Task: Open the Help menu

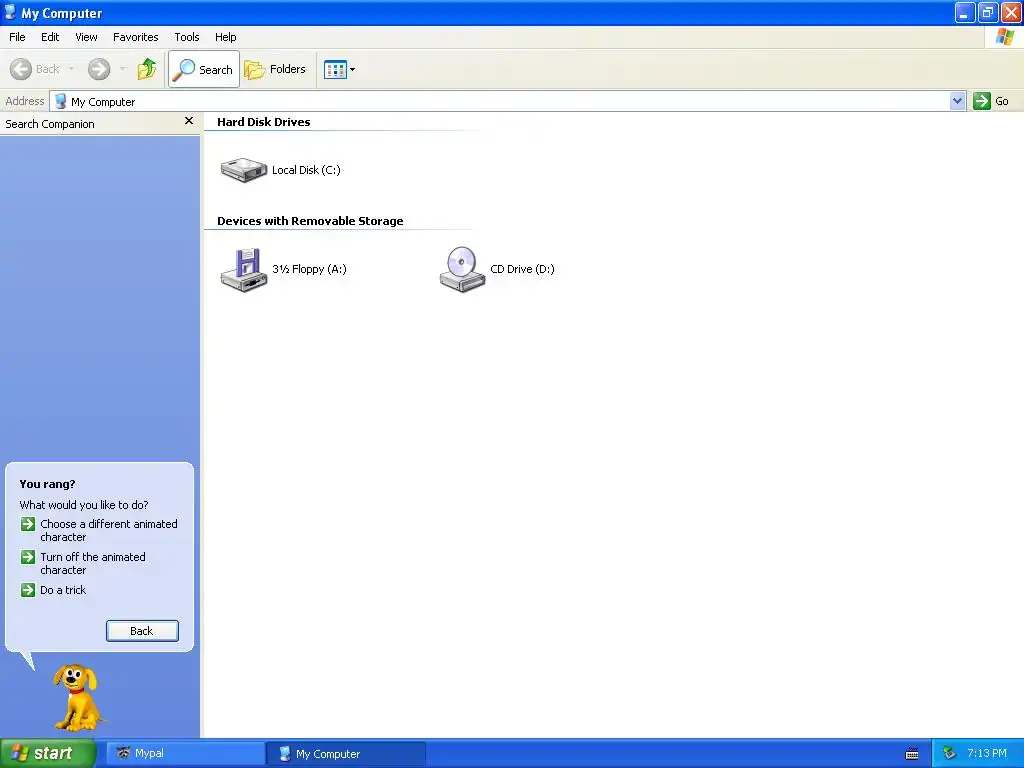Action: [x=225, y=37]
